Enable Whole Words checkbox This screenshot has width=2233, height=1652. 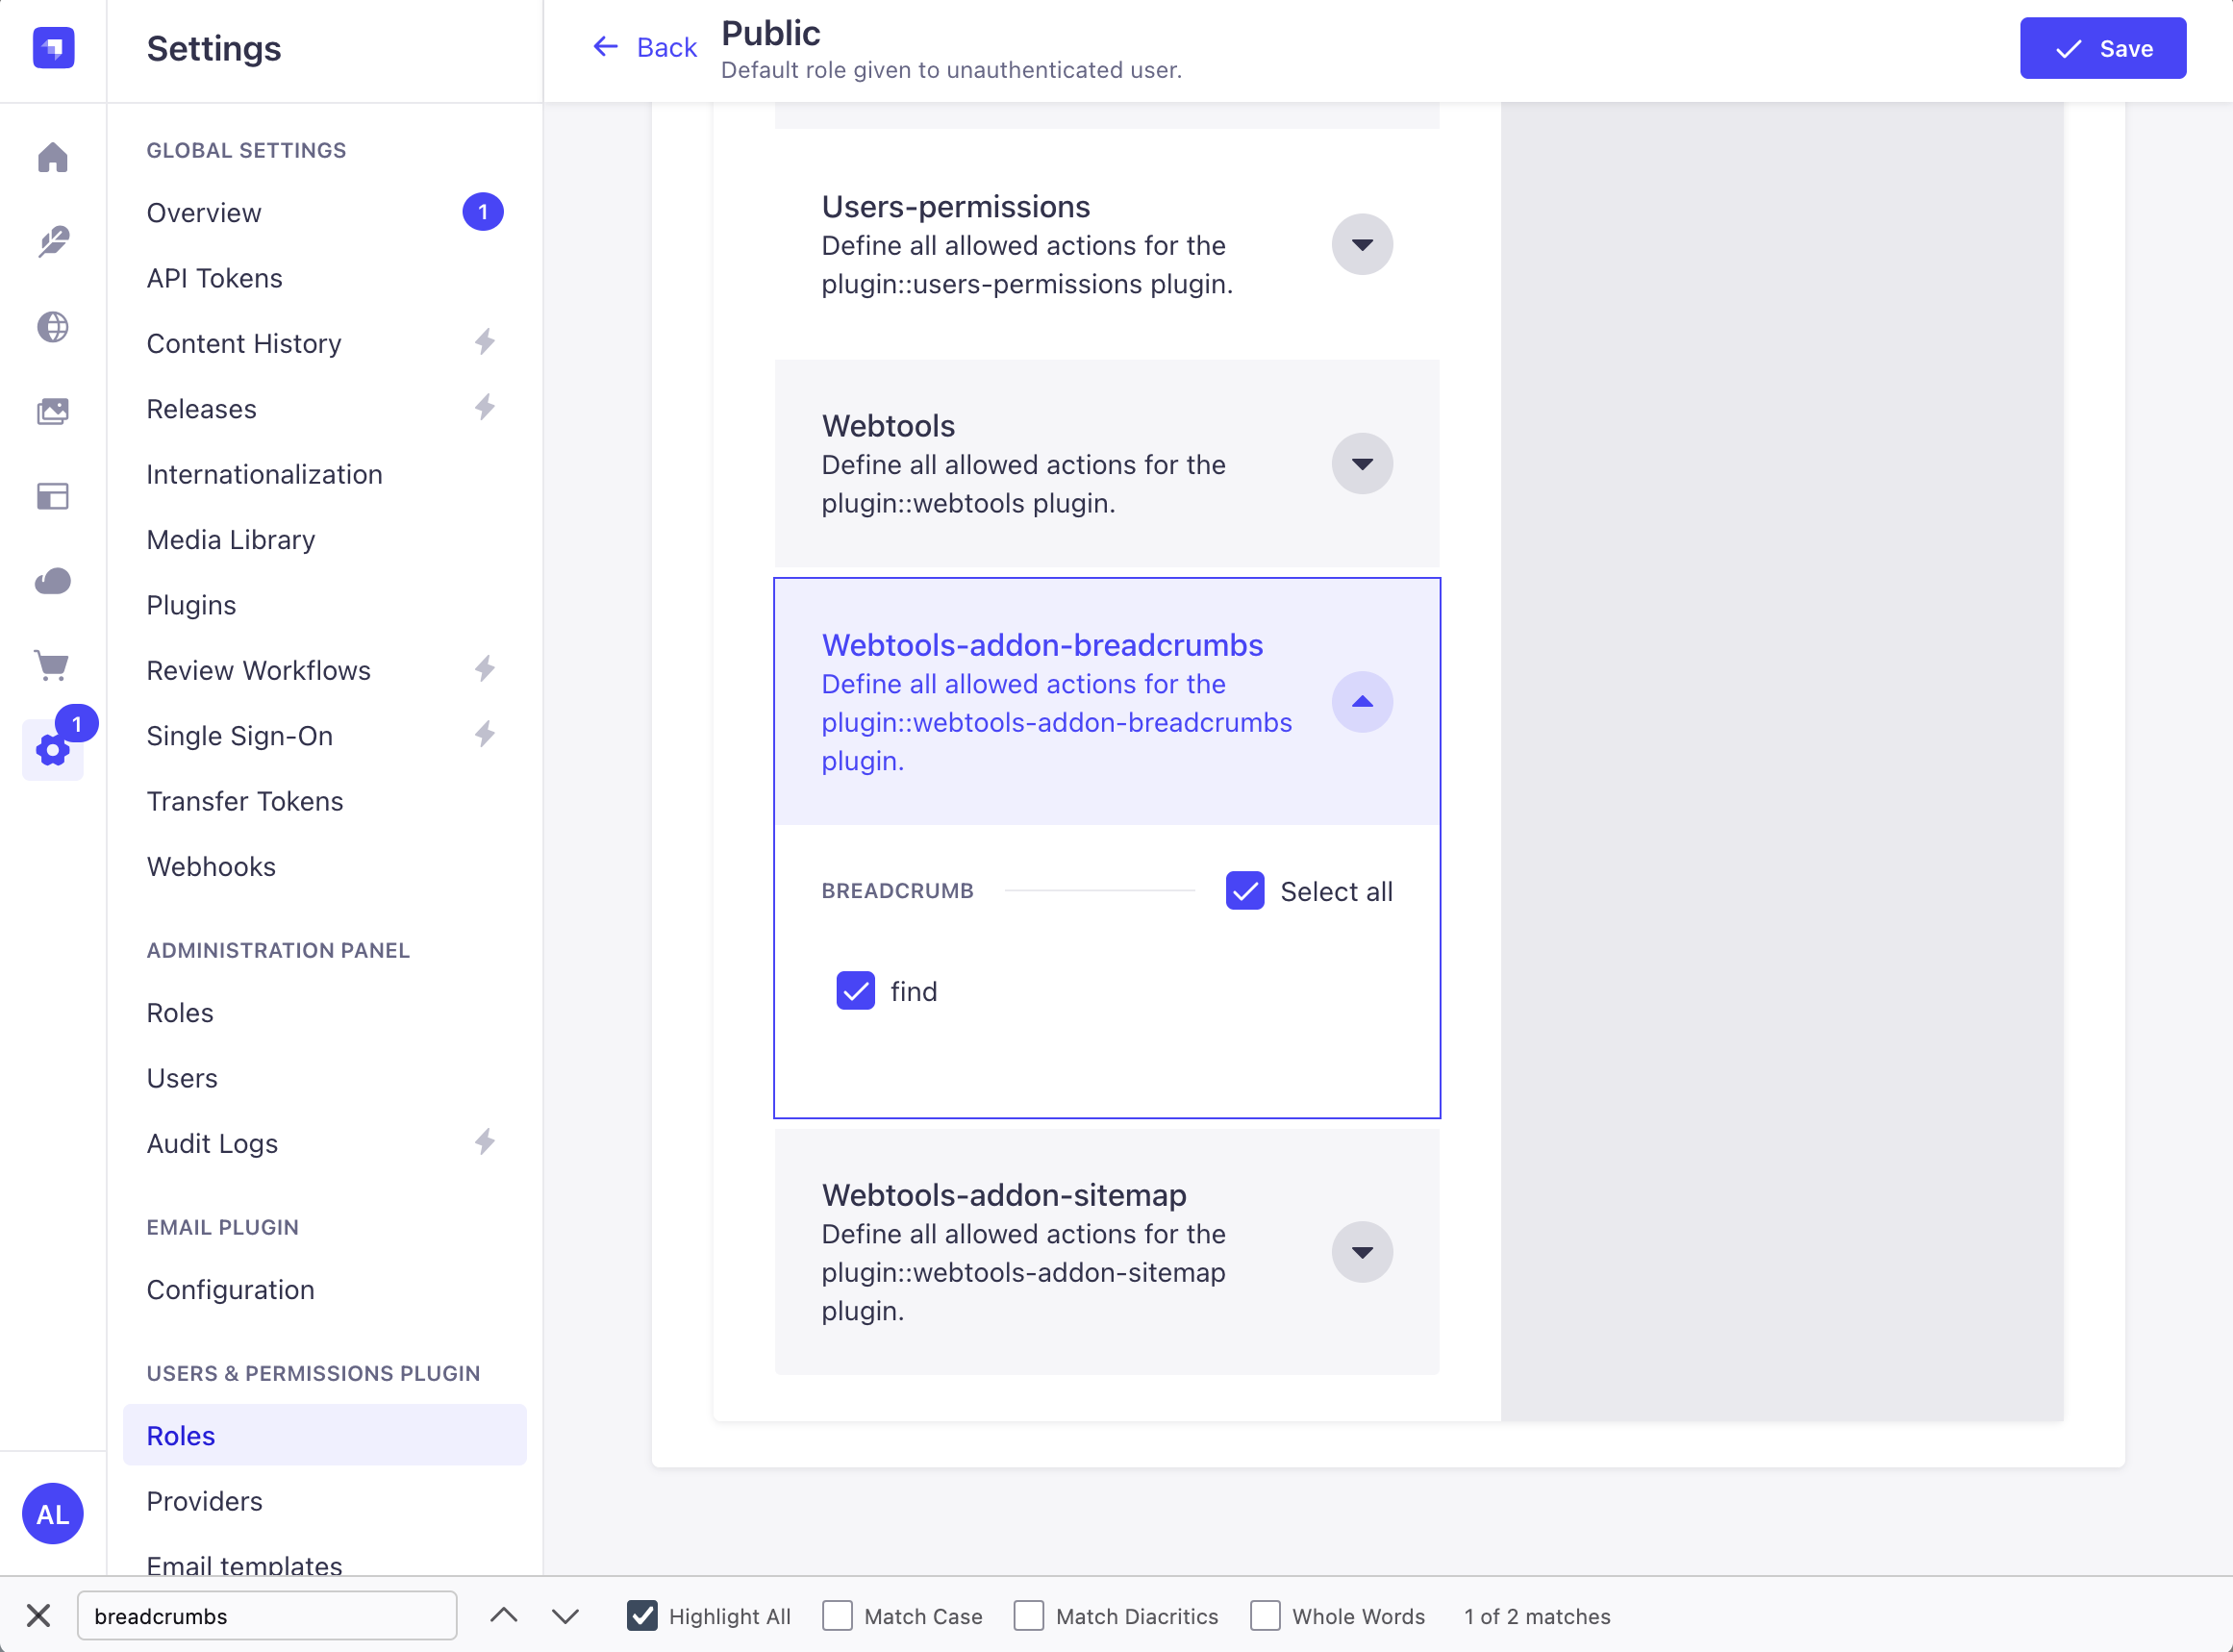tap(1265, 1615)
